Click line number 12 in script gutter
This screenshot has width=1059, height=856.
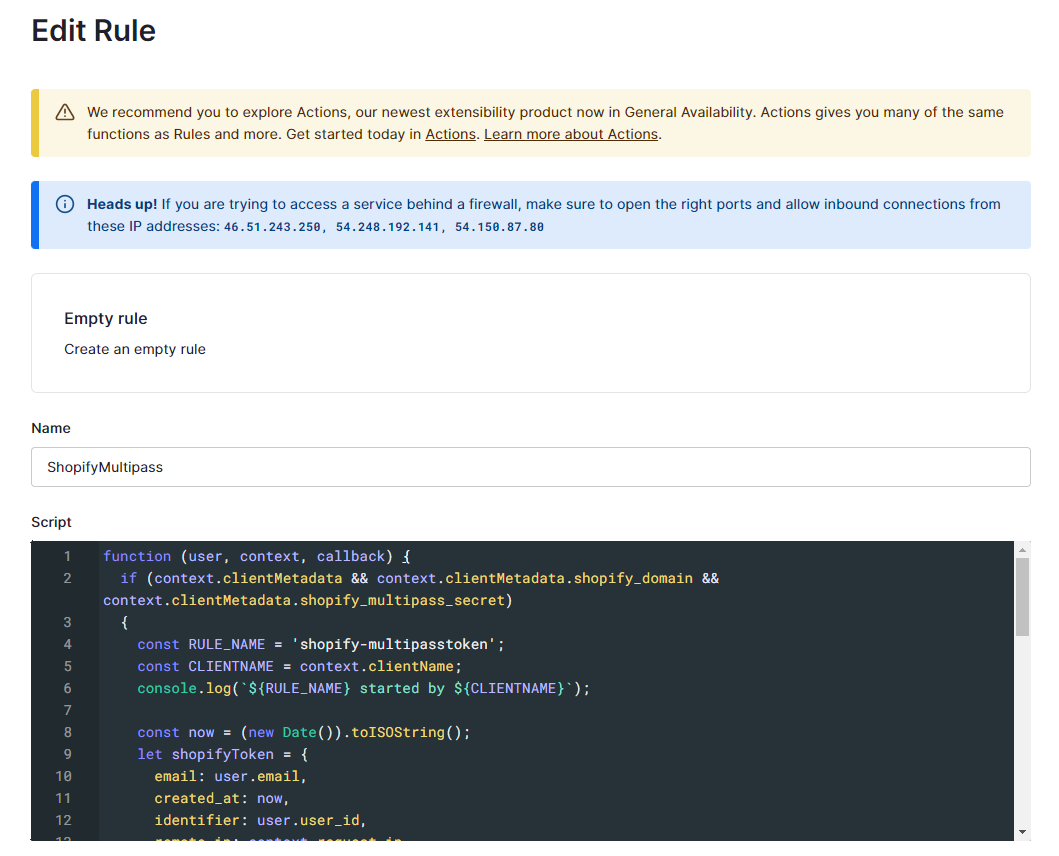click(x=63, y=820)
